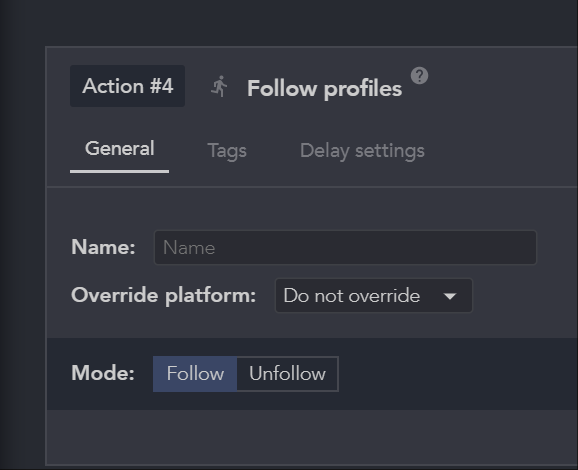The width and height of the screenshot is (578, 470).
Task: Click the underline beneath the General tab
Action: click(x=119, y=171)
